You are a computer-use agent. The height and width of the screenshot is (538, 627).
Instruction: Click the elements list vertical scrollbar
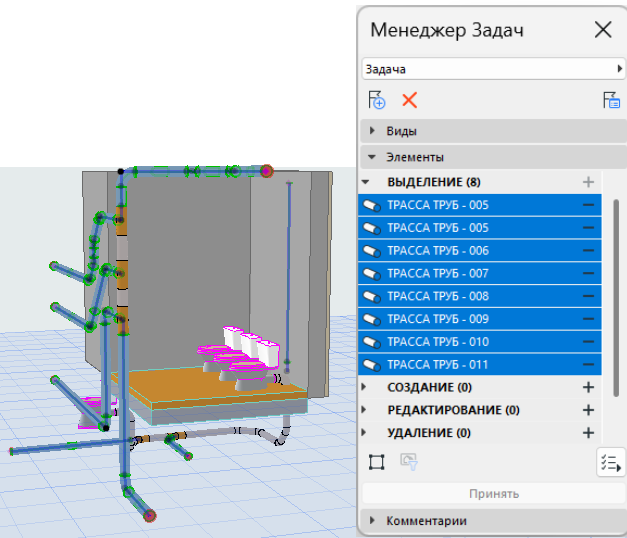(616, 298)
